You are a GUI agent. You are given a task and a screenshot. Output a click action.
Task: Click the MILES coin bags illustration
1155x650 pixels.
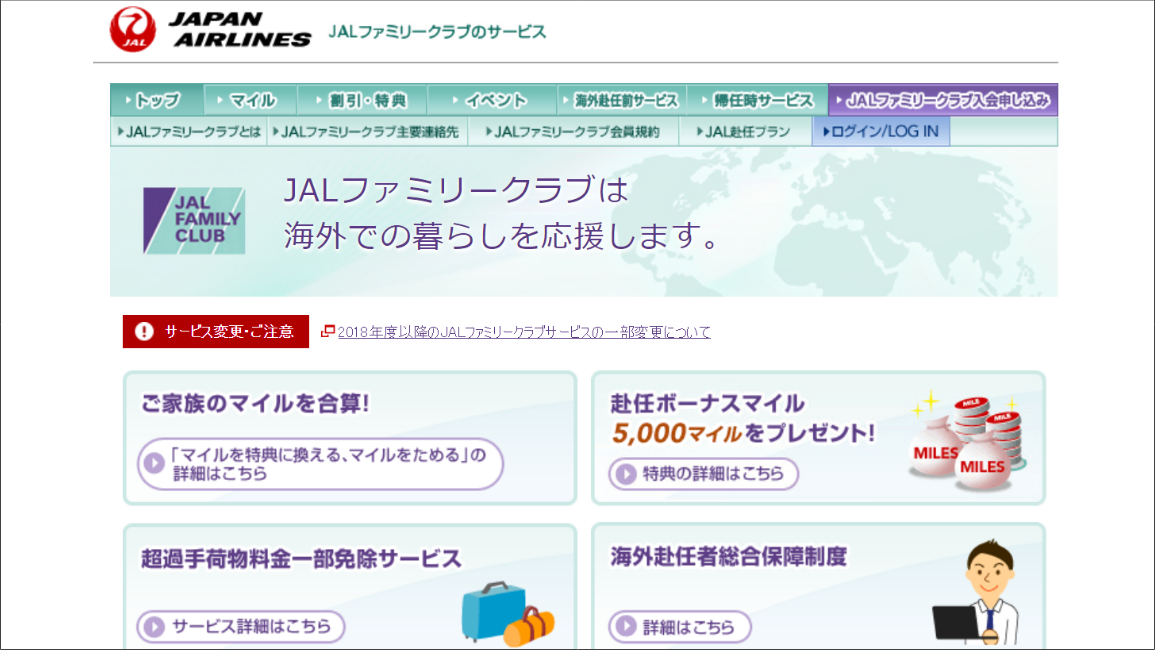pos(967,441)
